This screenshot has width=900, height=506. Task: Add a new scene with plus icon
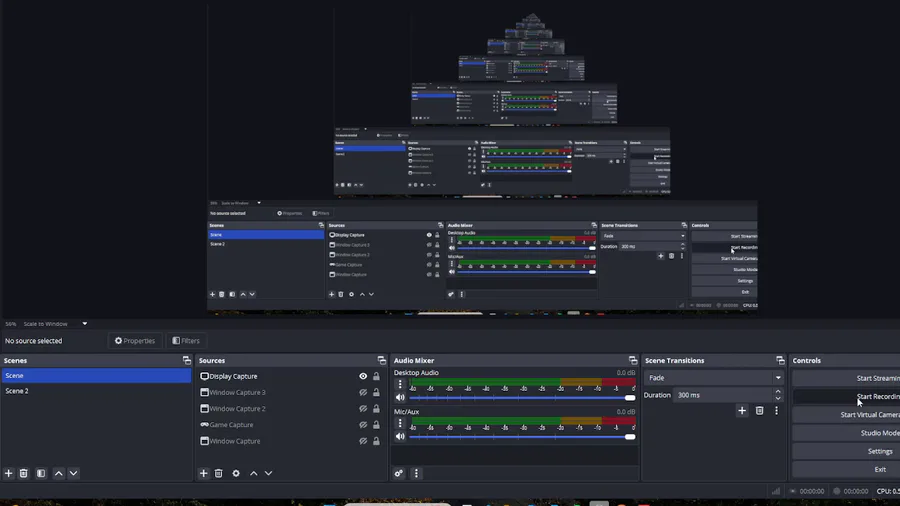coord(9,473)
